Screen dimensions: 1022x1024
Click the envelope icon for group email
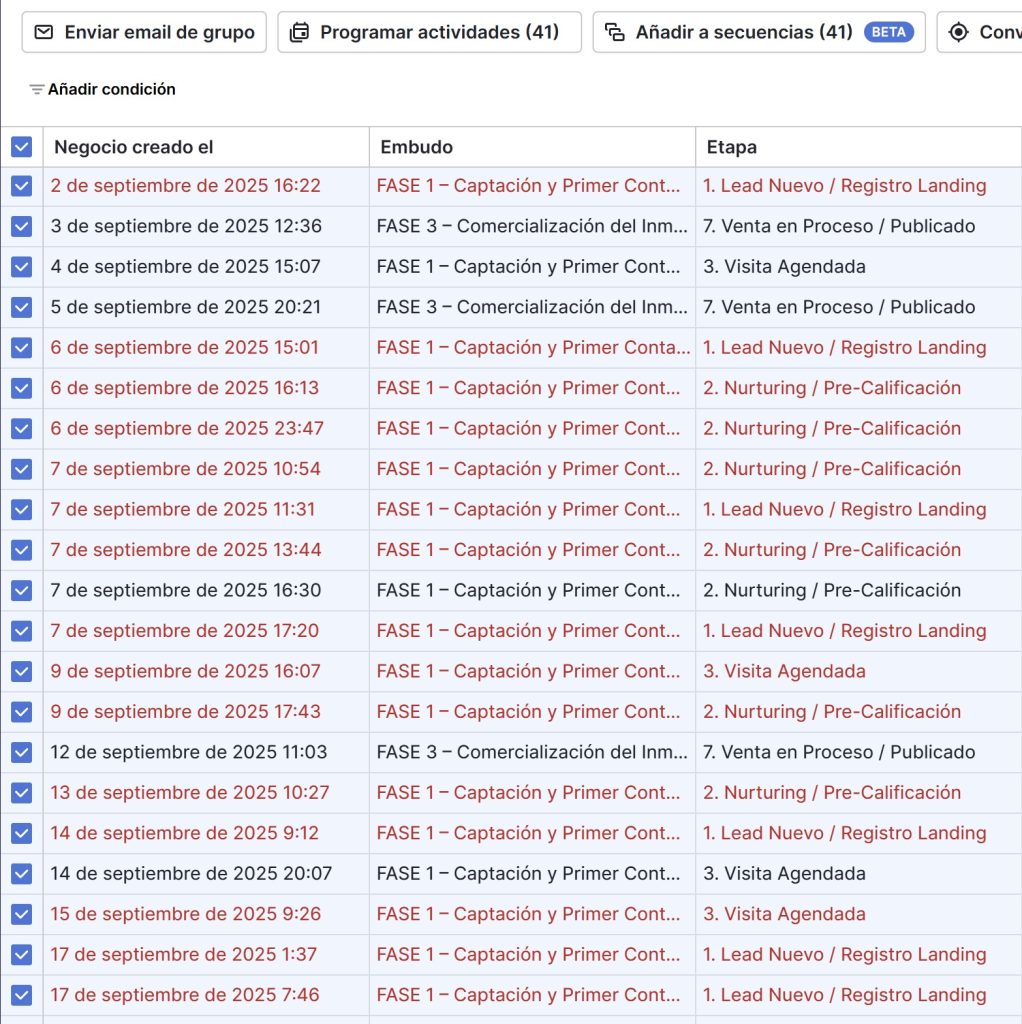[x=43, y=32]
